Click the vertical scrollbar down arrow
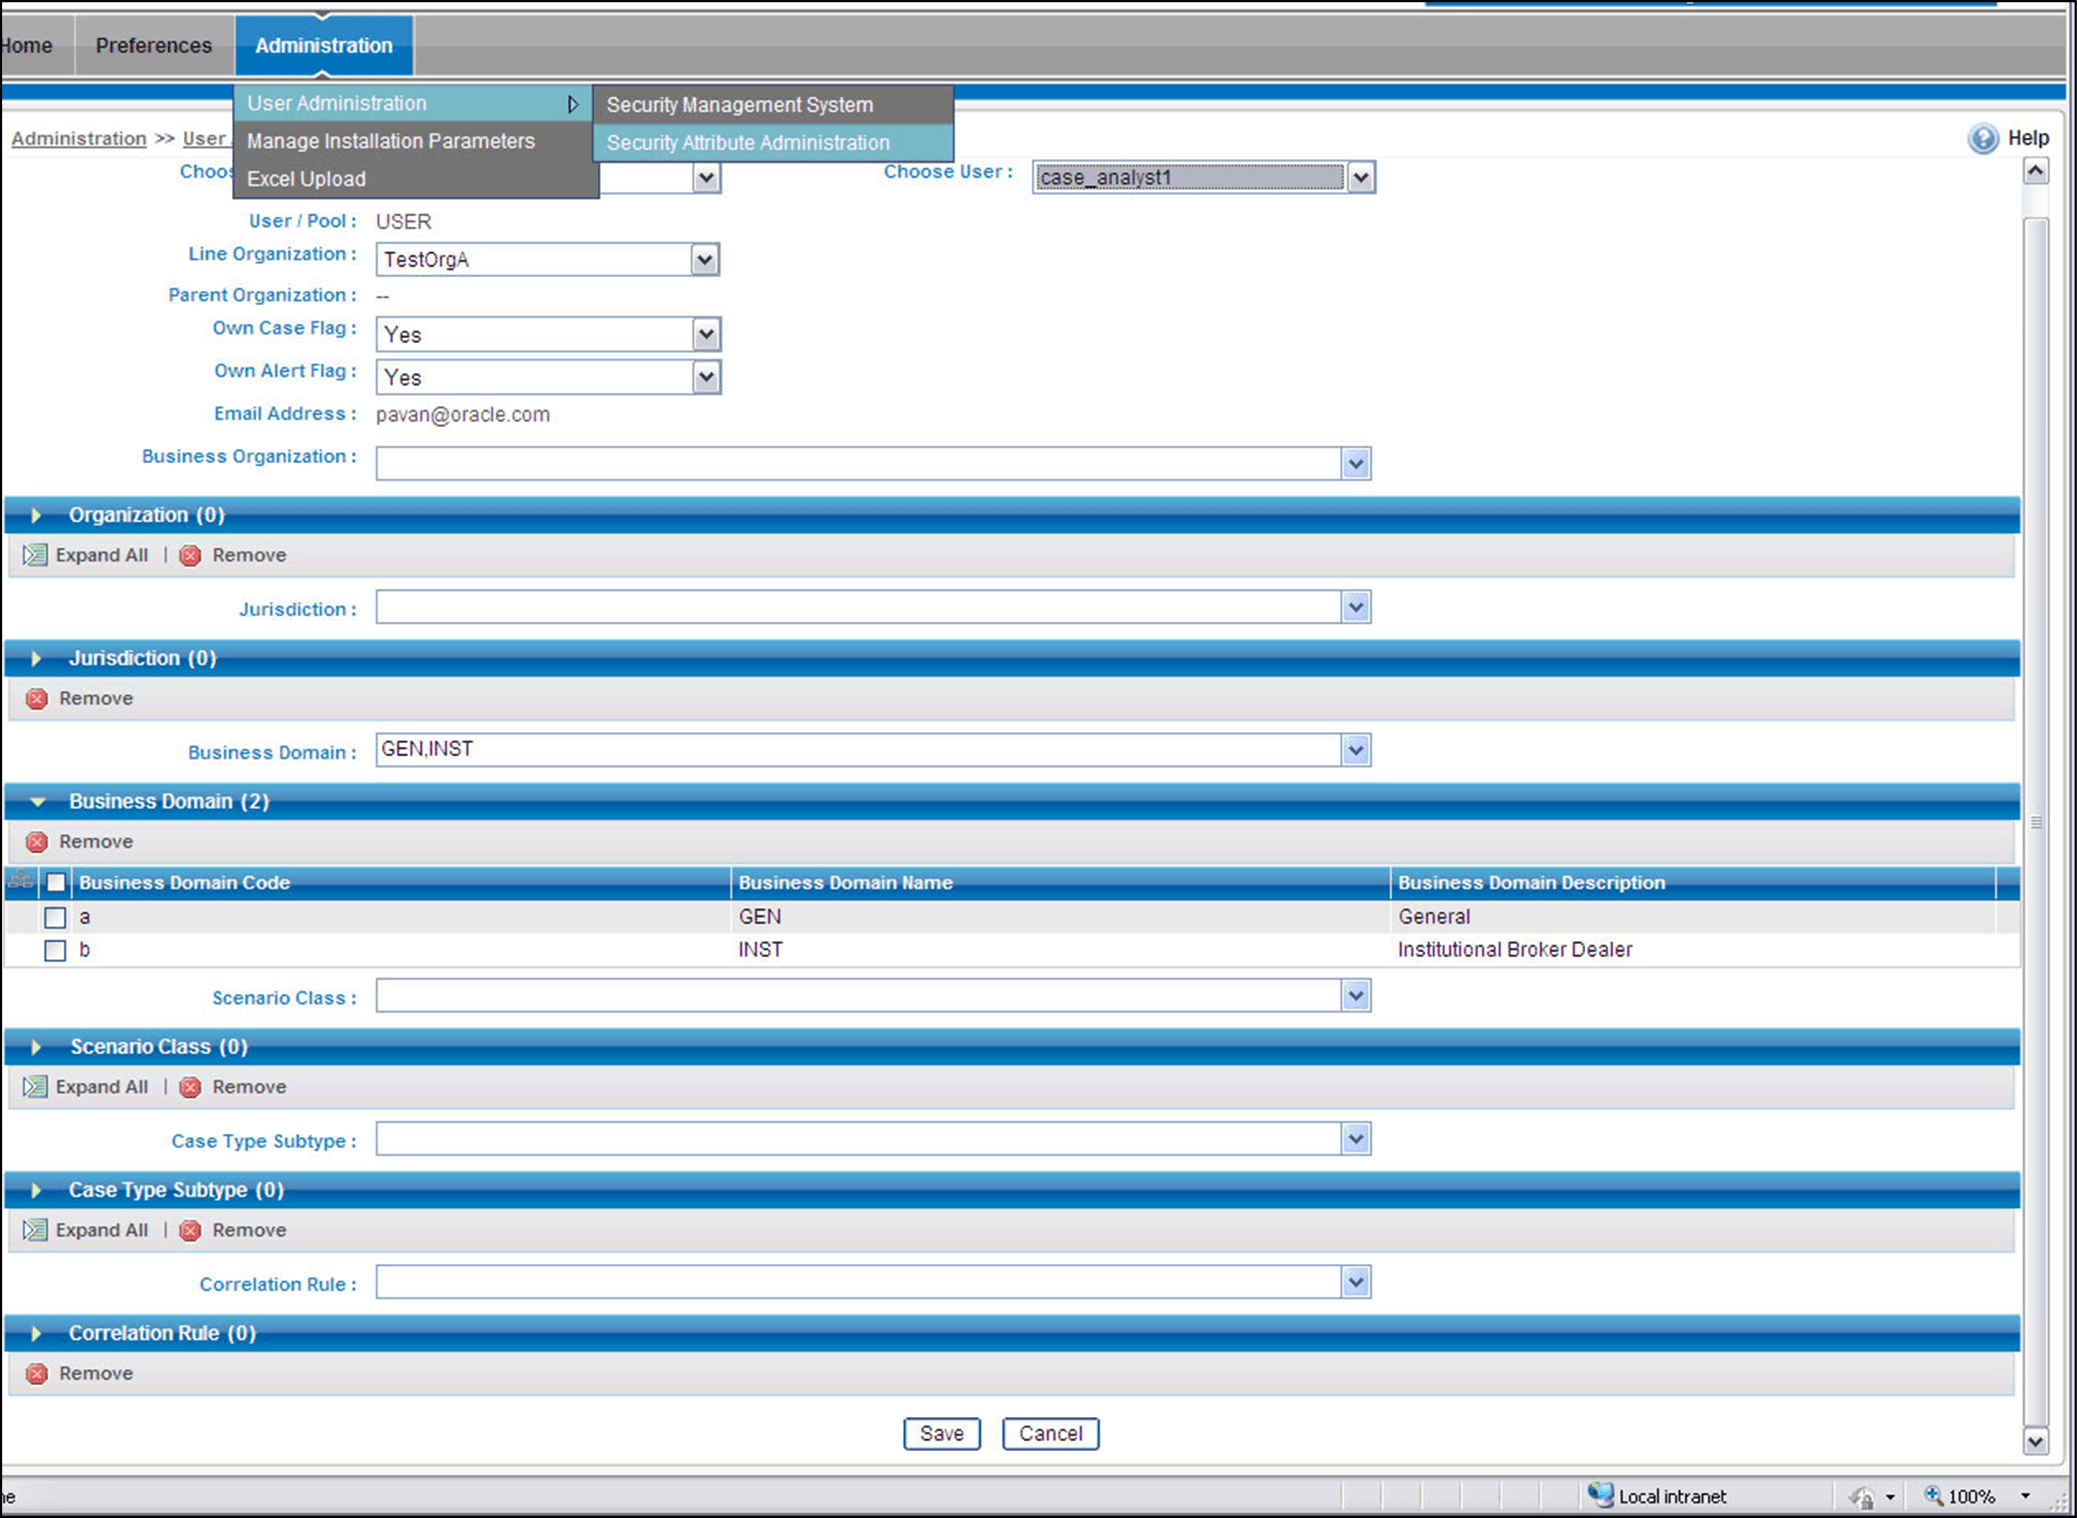 pos(2035,1441)
